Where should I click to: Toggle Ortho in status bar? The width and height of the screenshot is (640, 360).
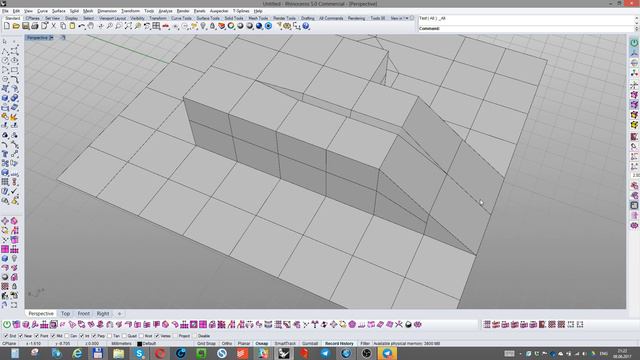coord(227,344)
